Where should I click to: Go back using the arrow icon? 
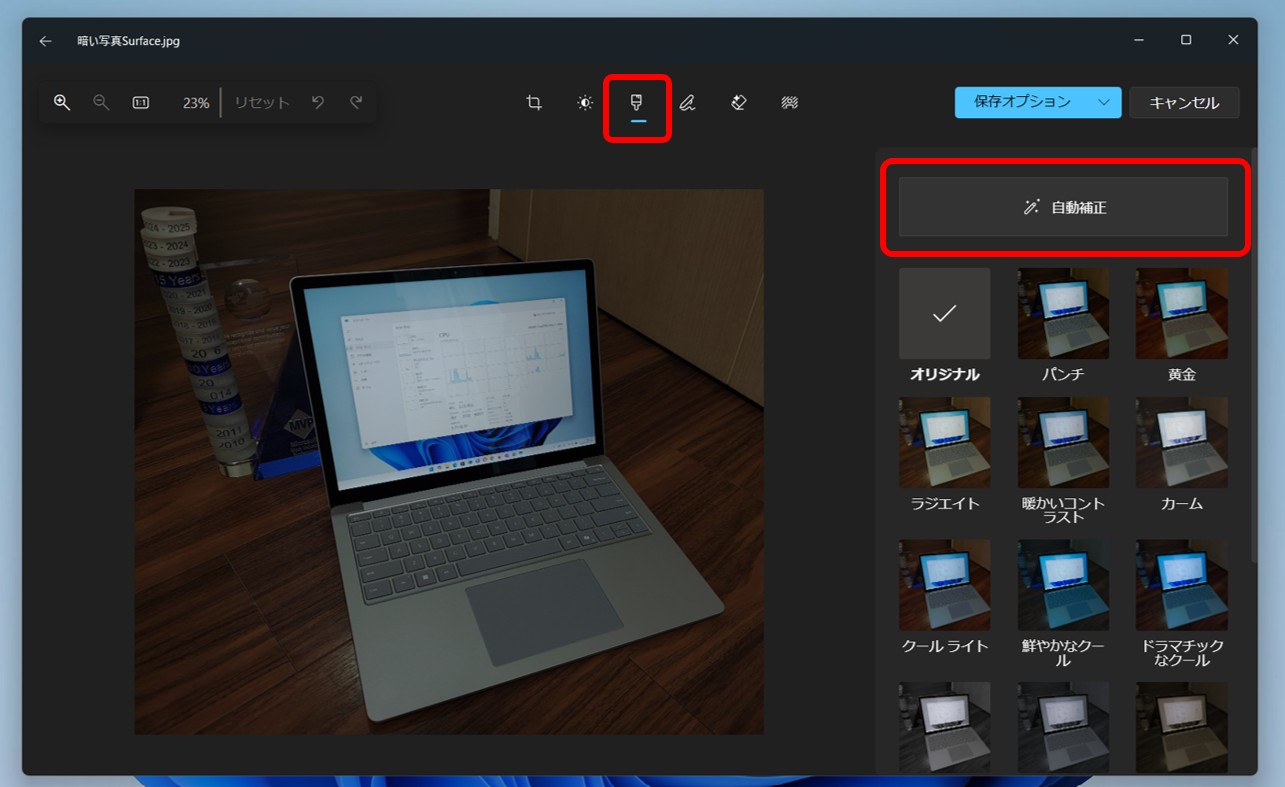click(x=45, y=41)
